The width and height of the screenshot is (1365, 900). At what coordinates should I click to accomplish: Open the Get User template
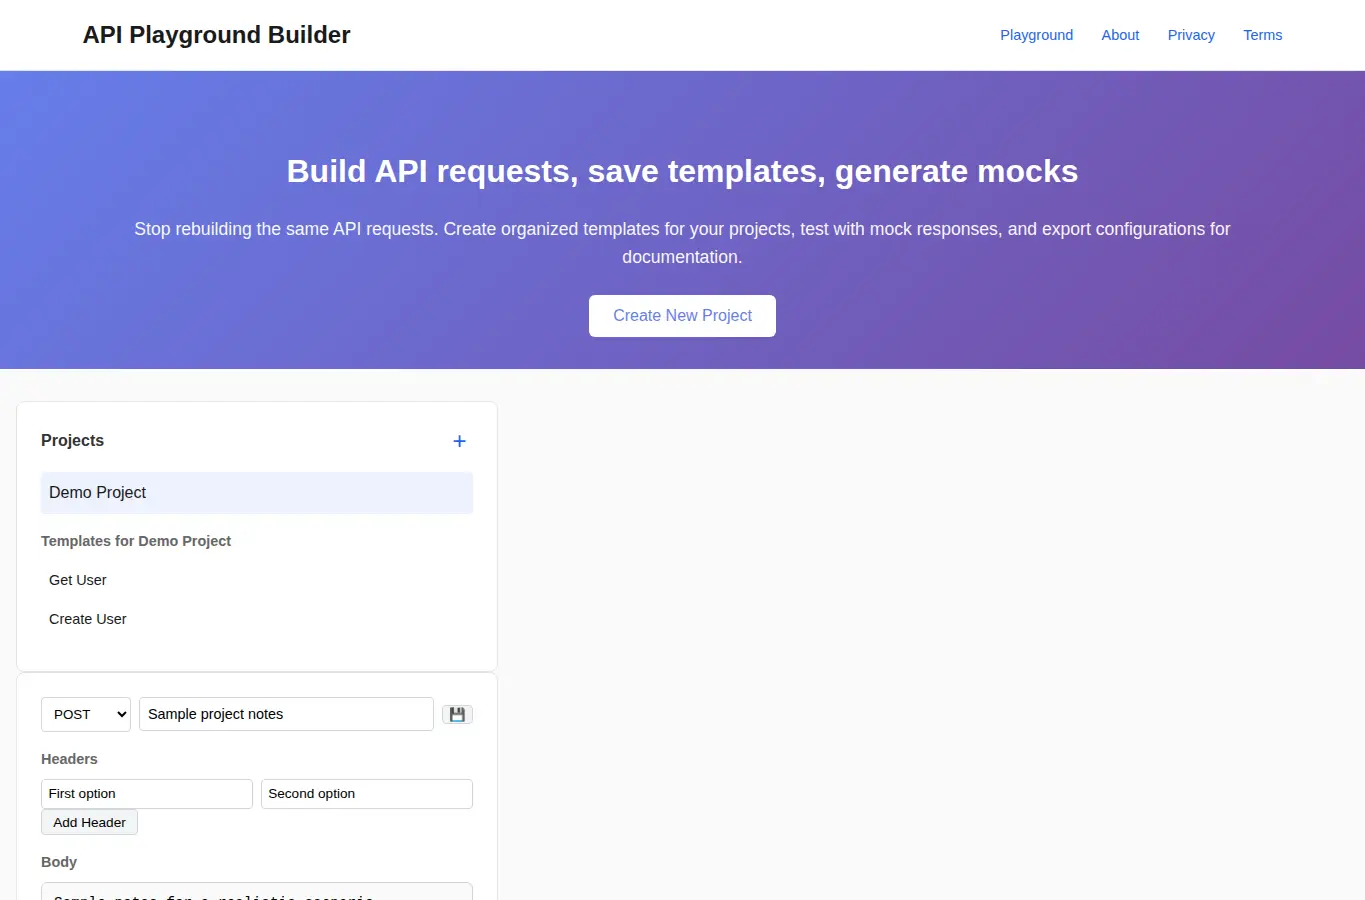pos(257,580)
